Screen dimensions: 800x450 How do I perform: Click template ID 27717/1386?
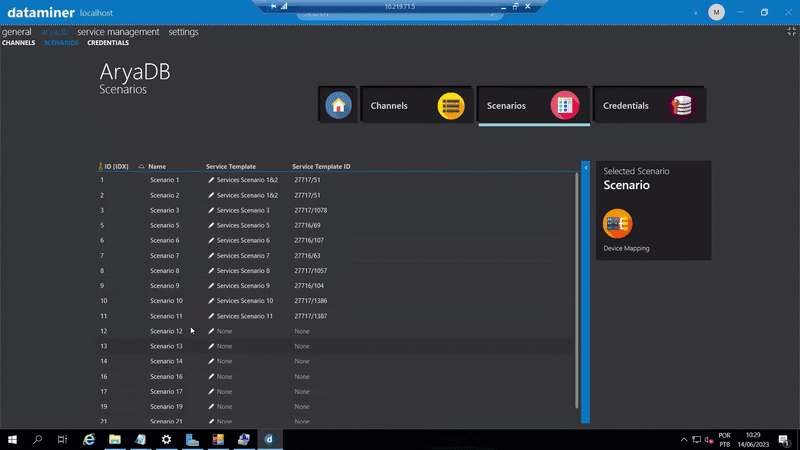pyautogui.click(x=311, y=301)
